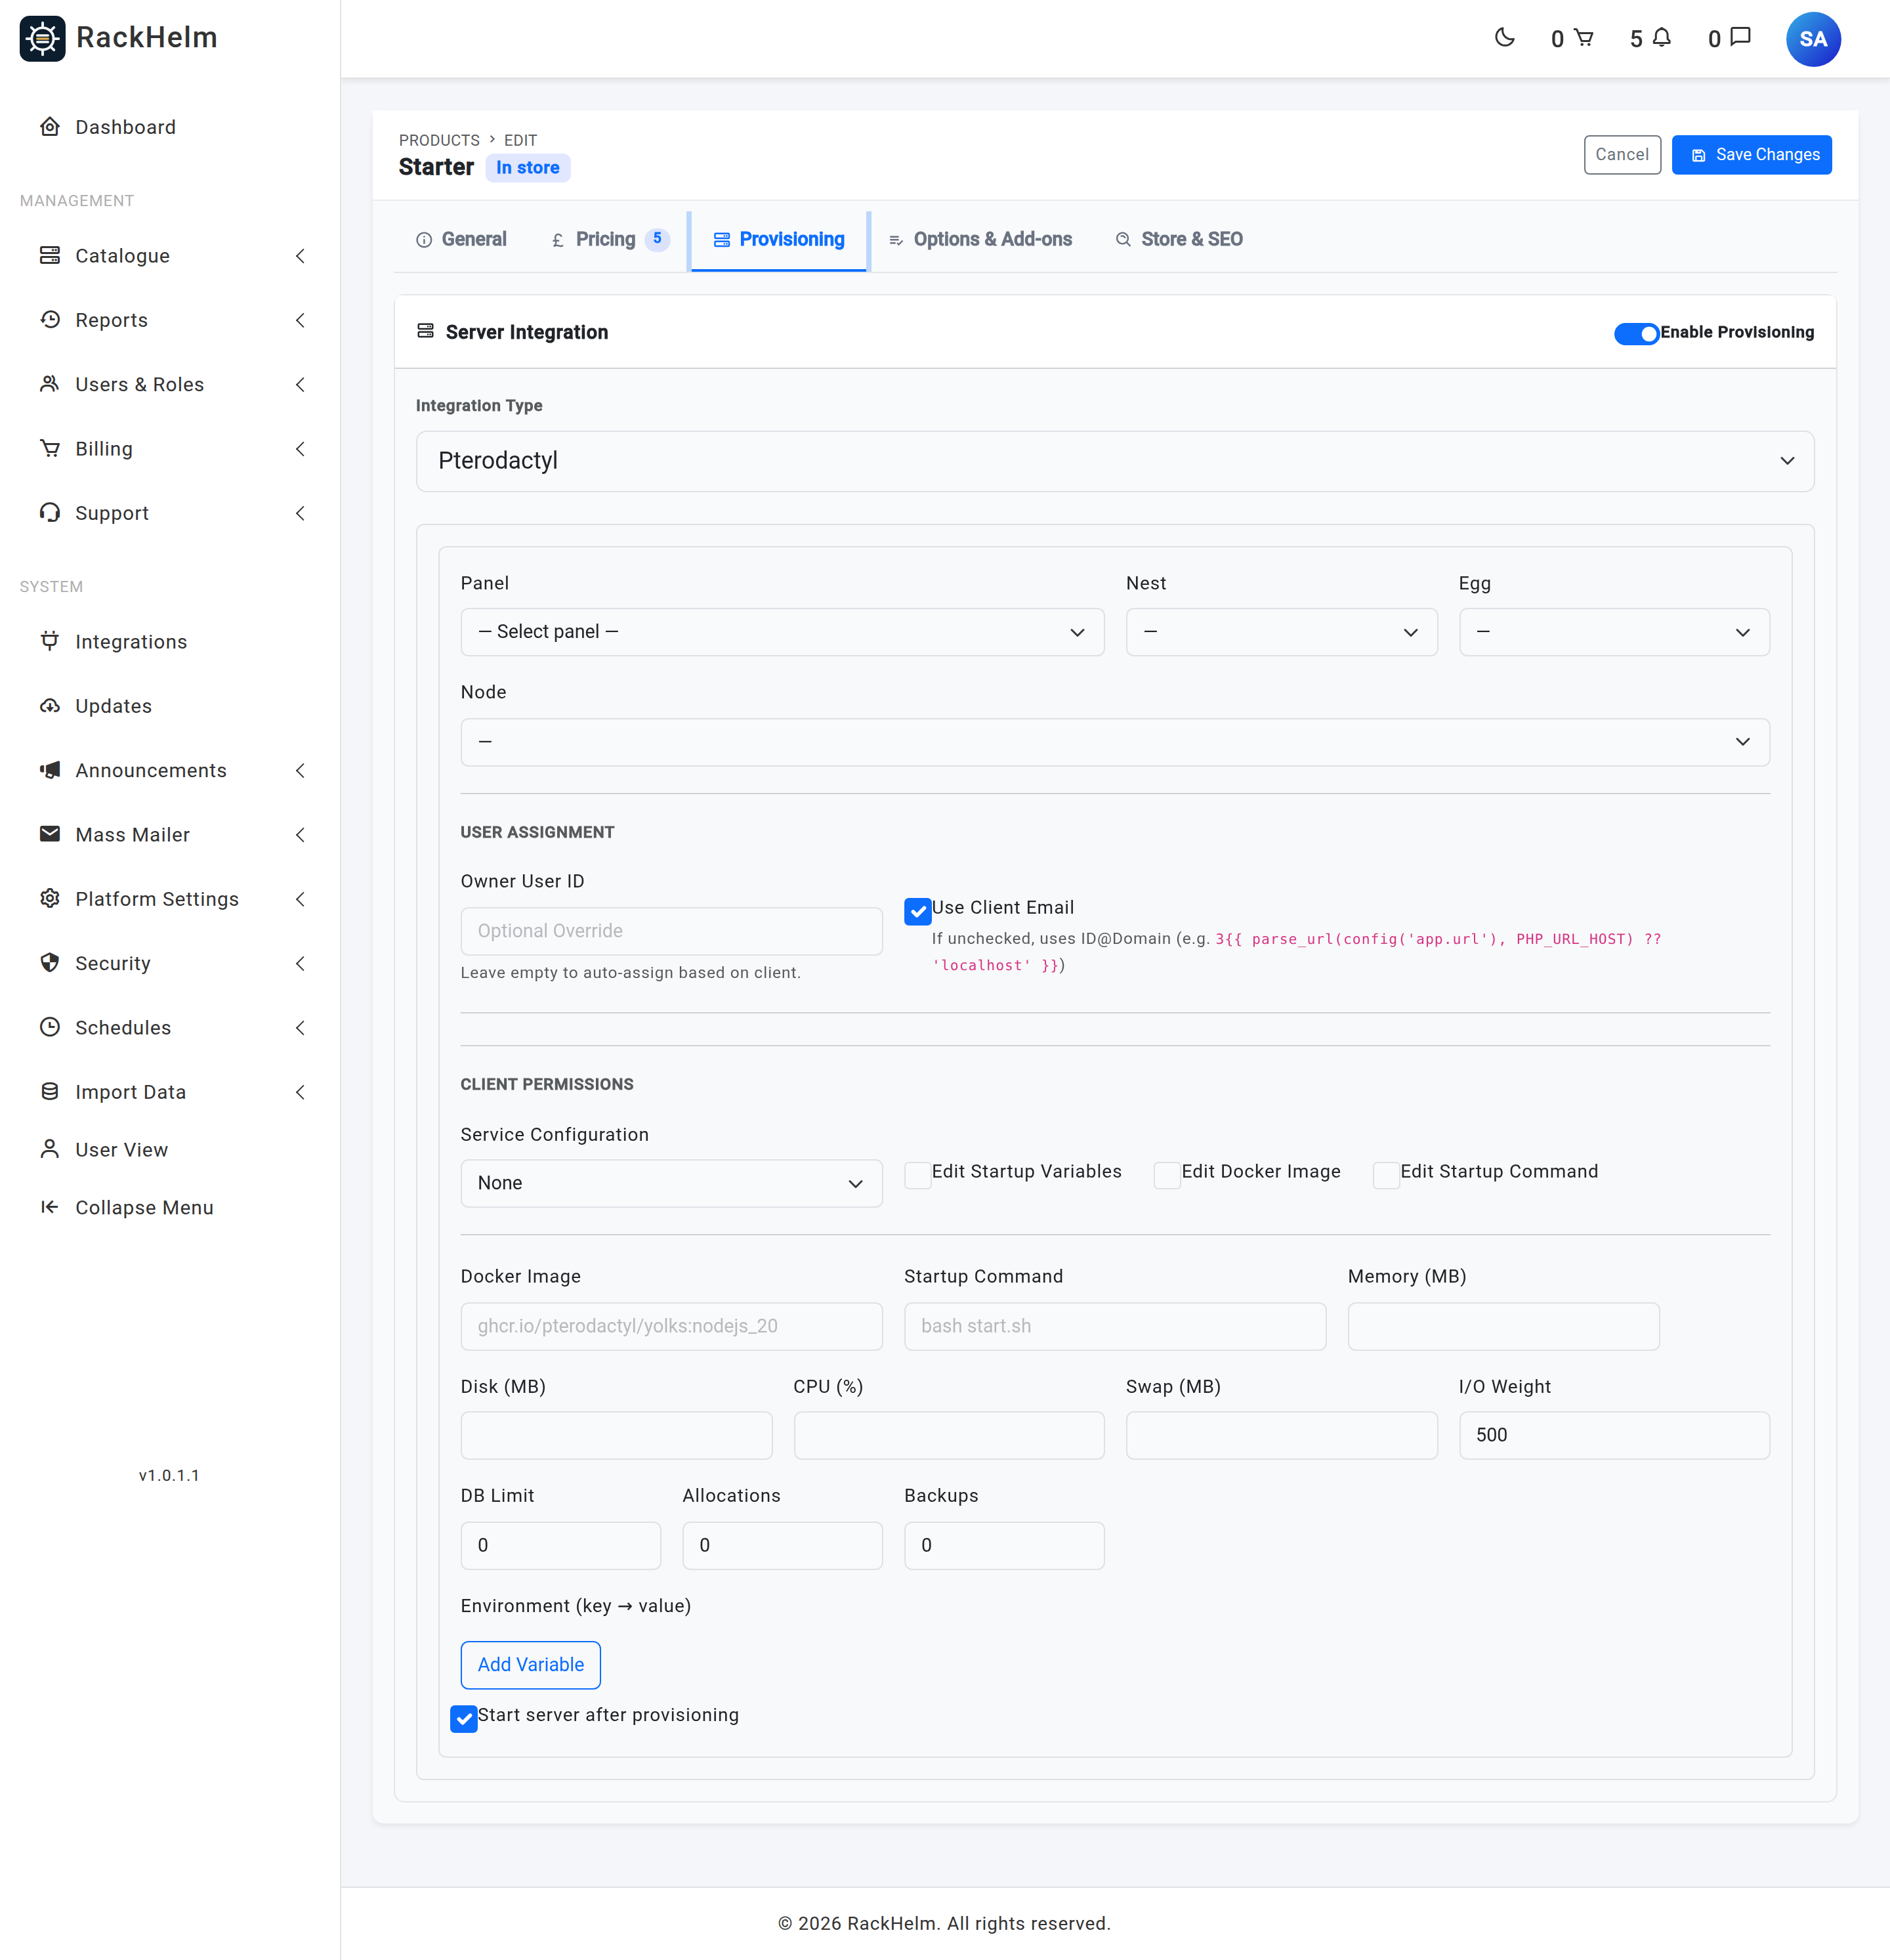Click the Announcements megaphone icon
This screenshot has height=1960, width=1890.
point(49,770)
